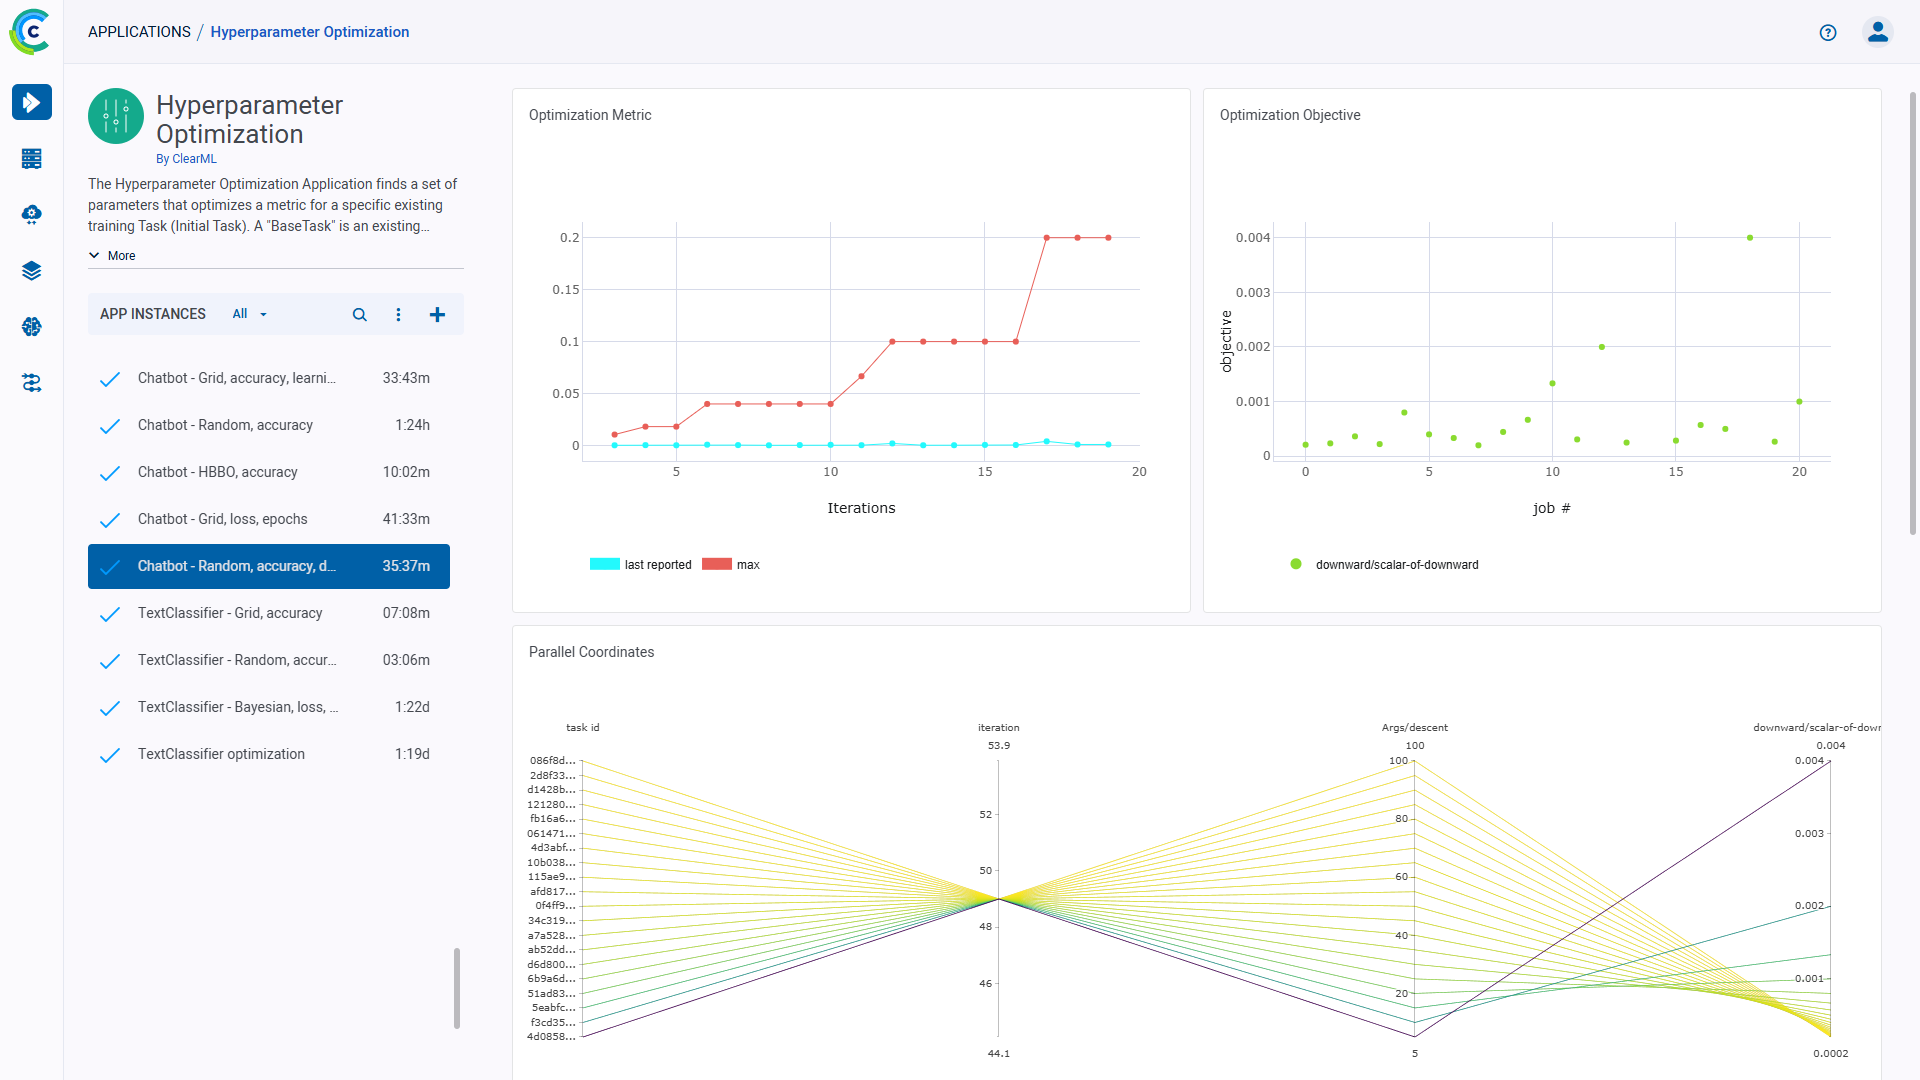1920x1080 pixels.
Task: Open app instances three-dot menu
Action: [398, 314]
